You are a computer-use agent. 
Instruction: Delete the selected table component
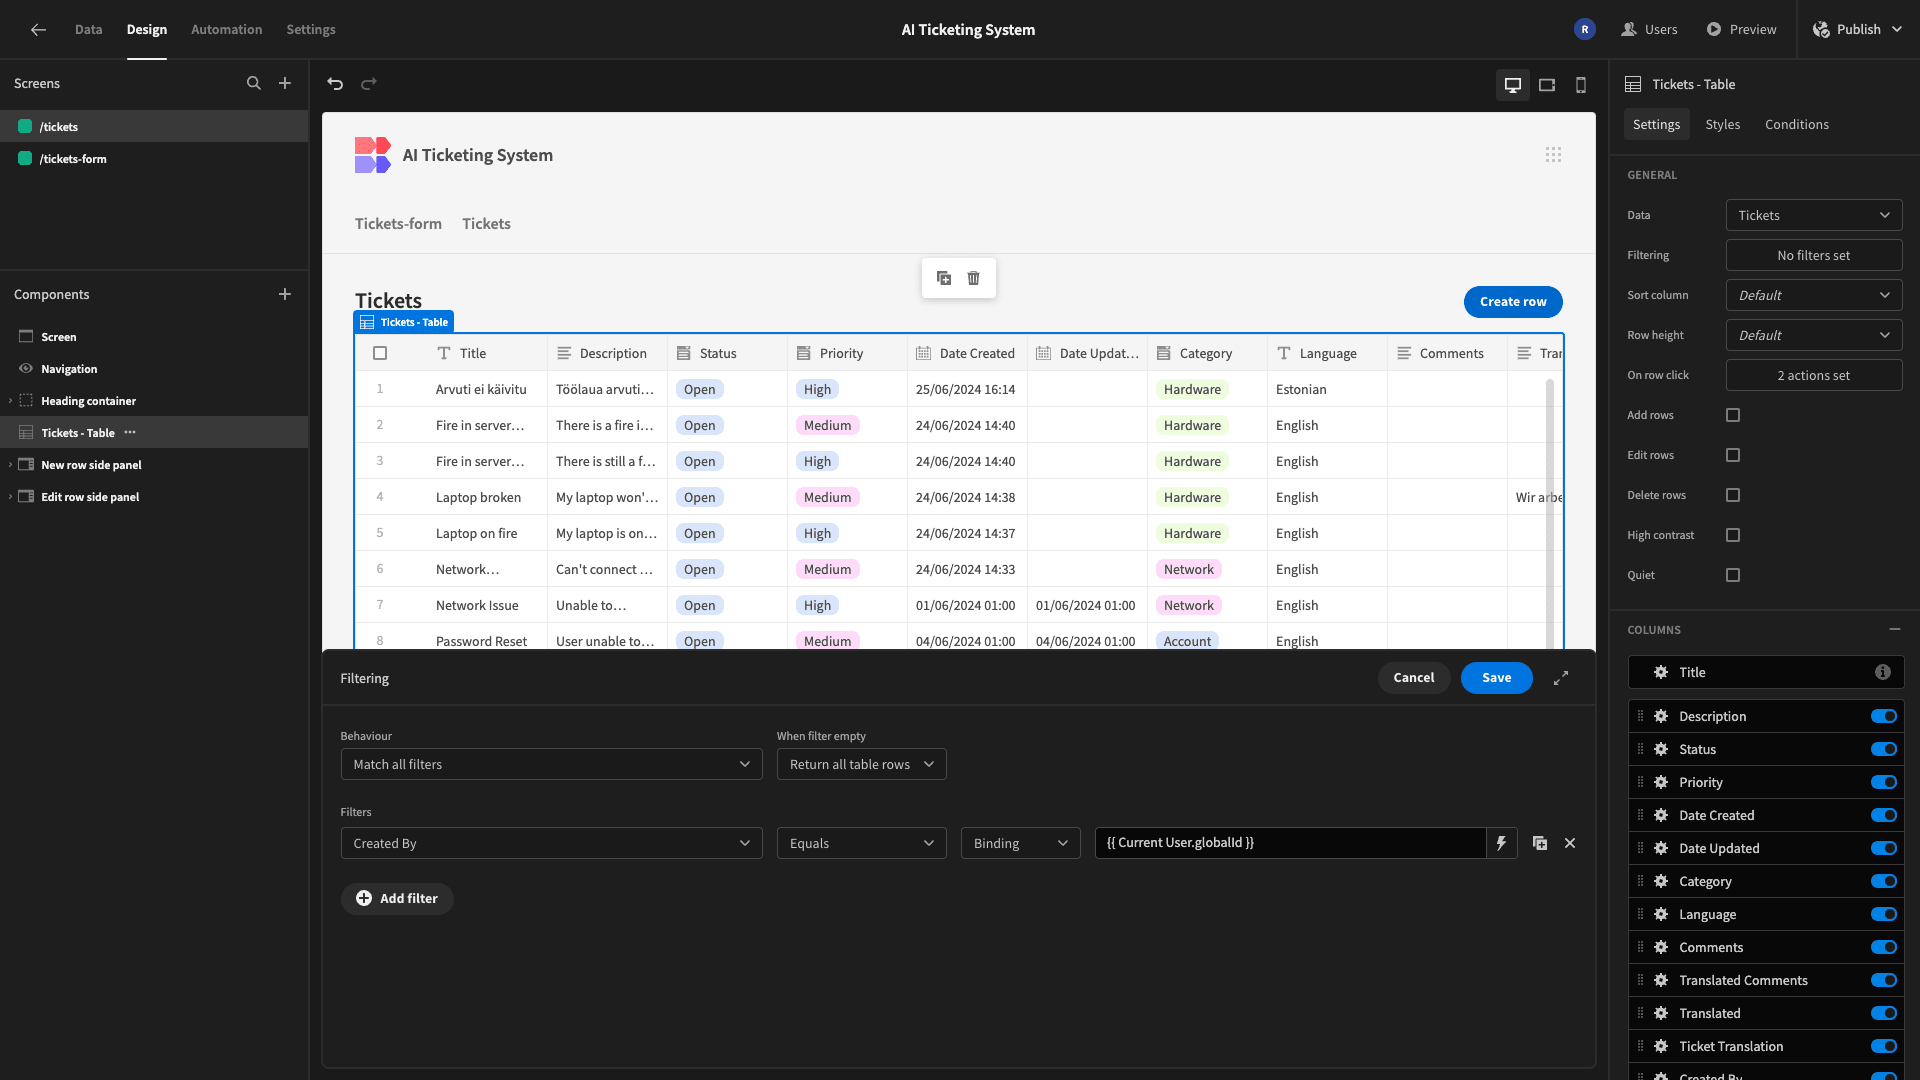[974, 278]
